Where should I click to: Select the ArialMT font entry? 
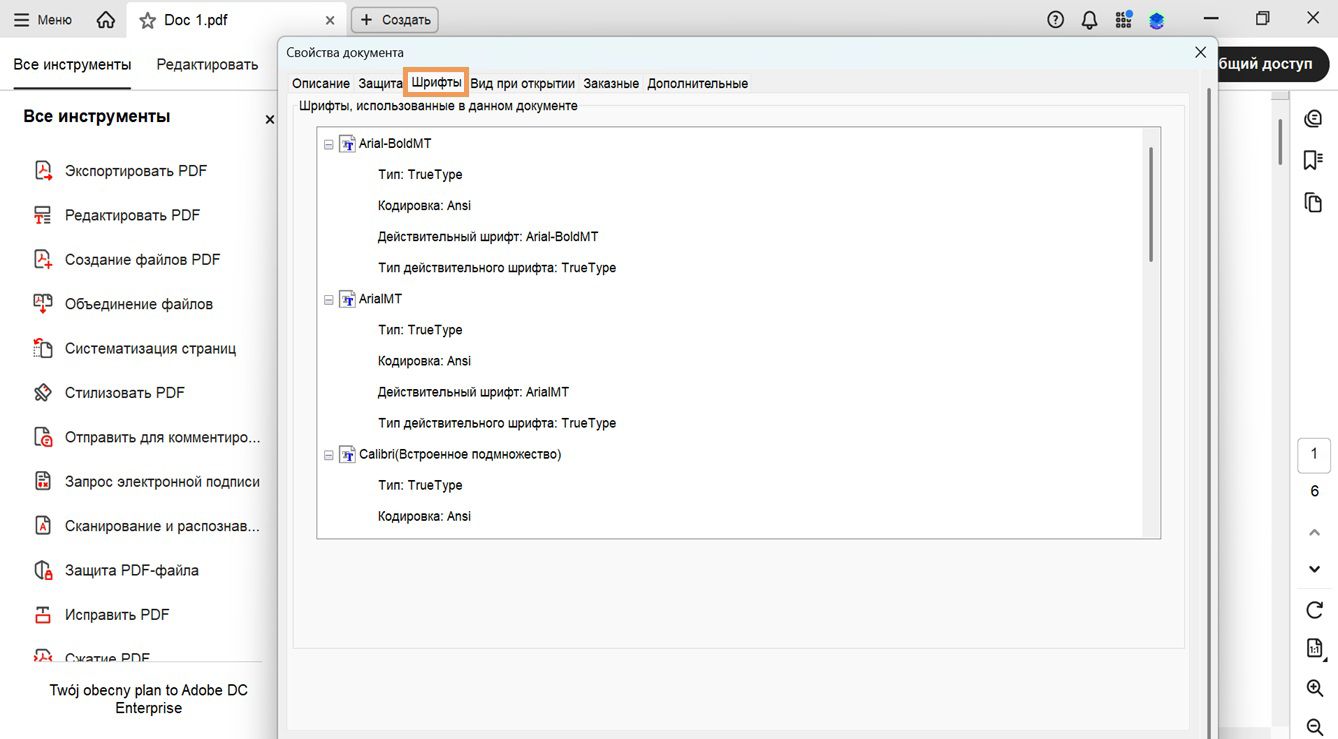tap(380, 299)
